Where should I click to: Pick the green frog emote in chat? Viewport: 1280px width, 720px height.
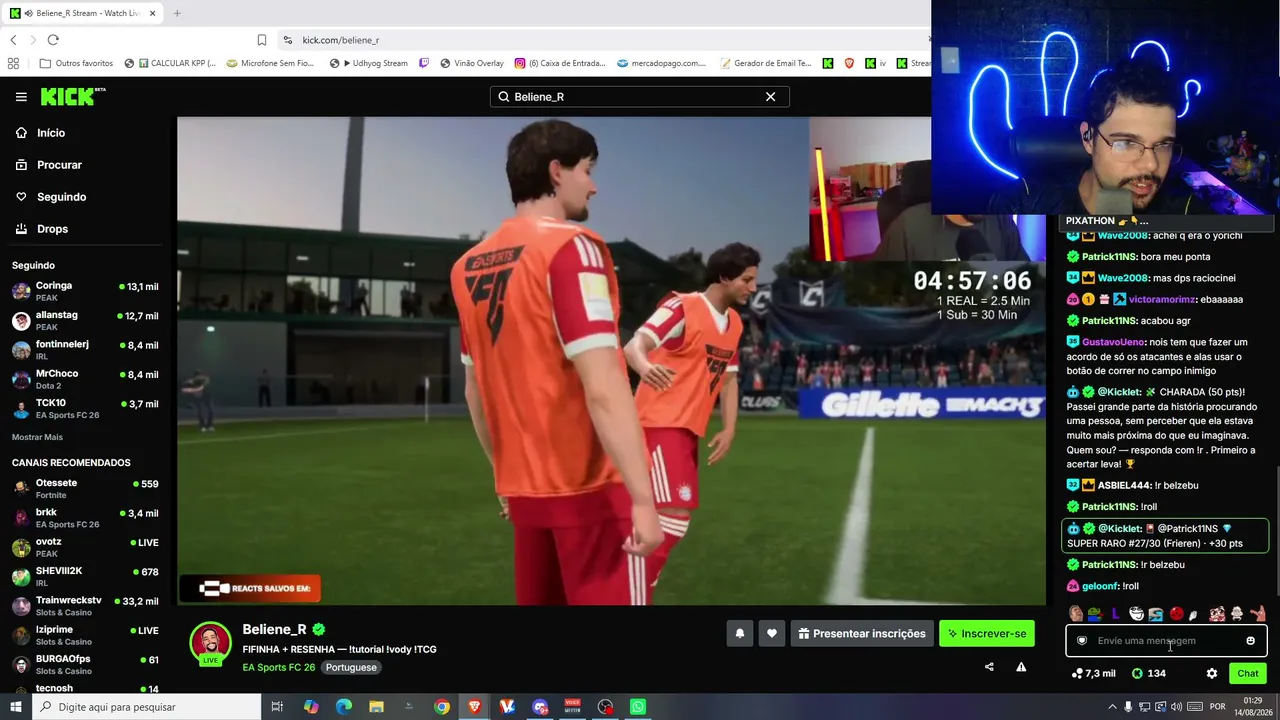tap(1095, 613)
